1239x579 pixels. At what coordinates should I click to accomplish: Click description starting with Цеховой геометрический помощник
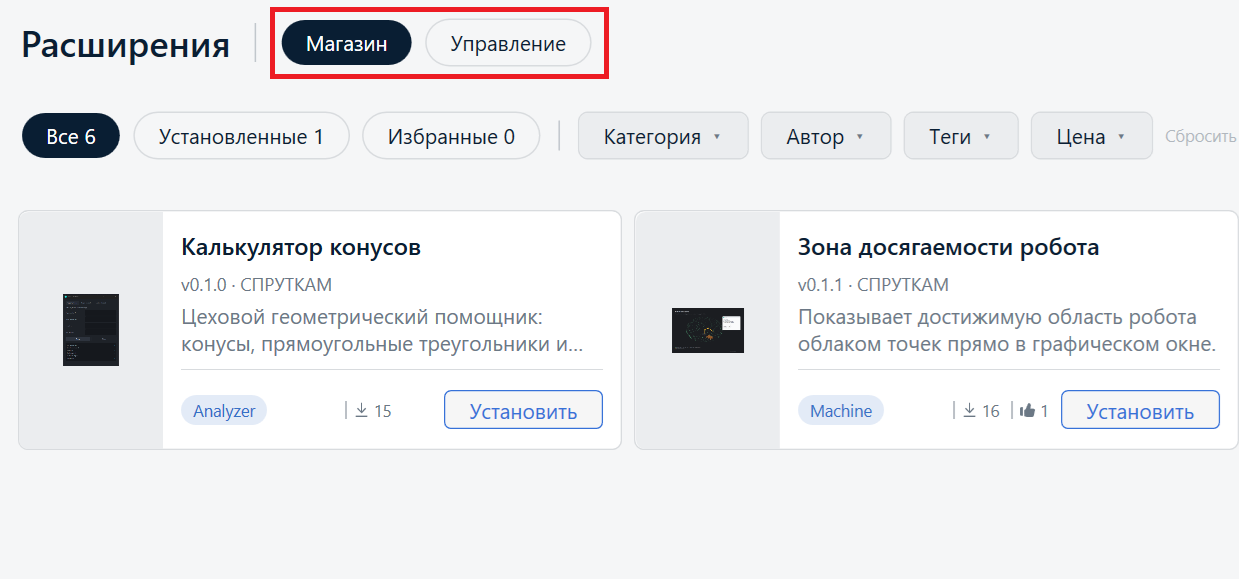coord(382,331)
